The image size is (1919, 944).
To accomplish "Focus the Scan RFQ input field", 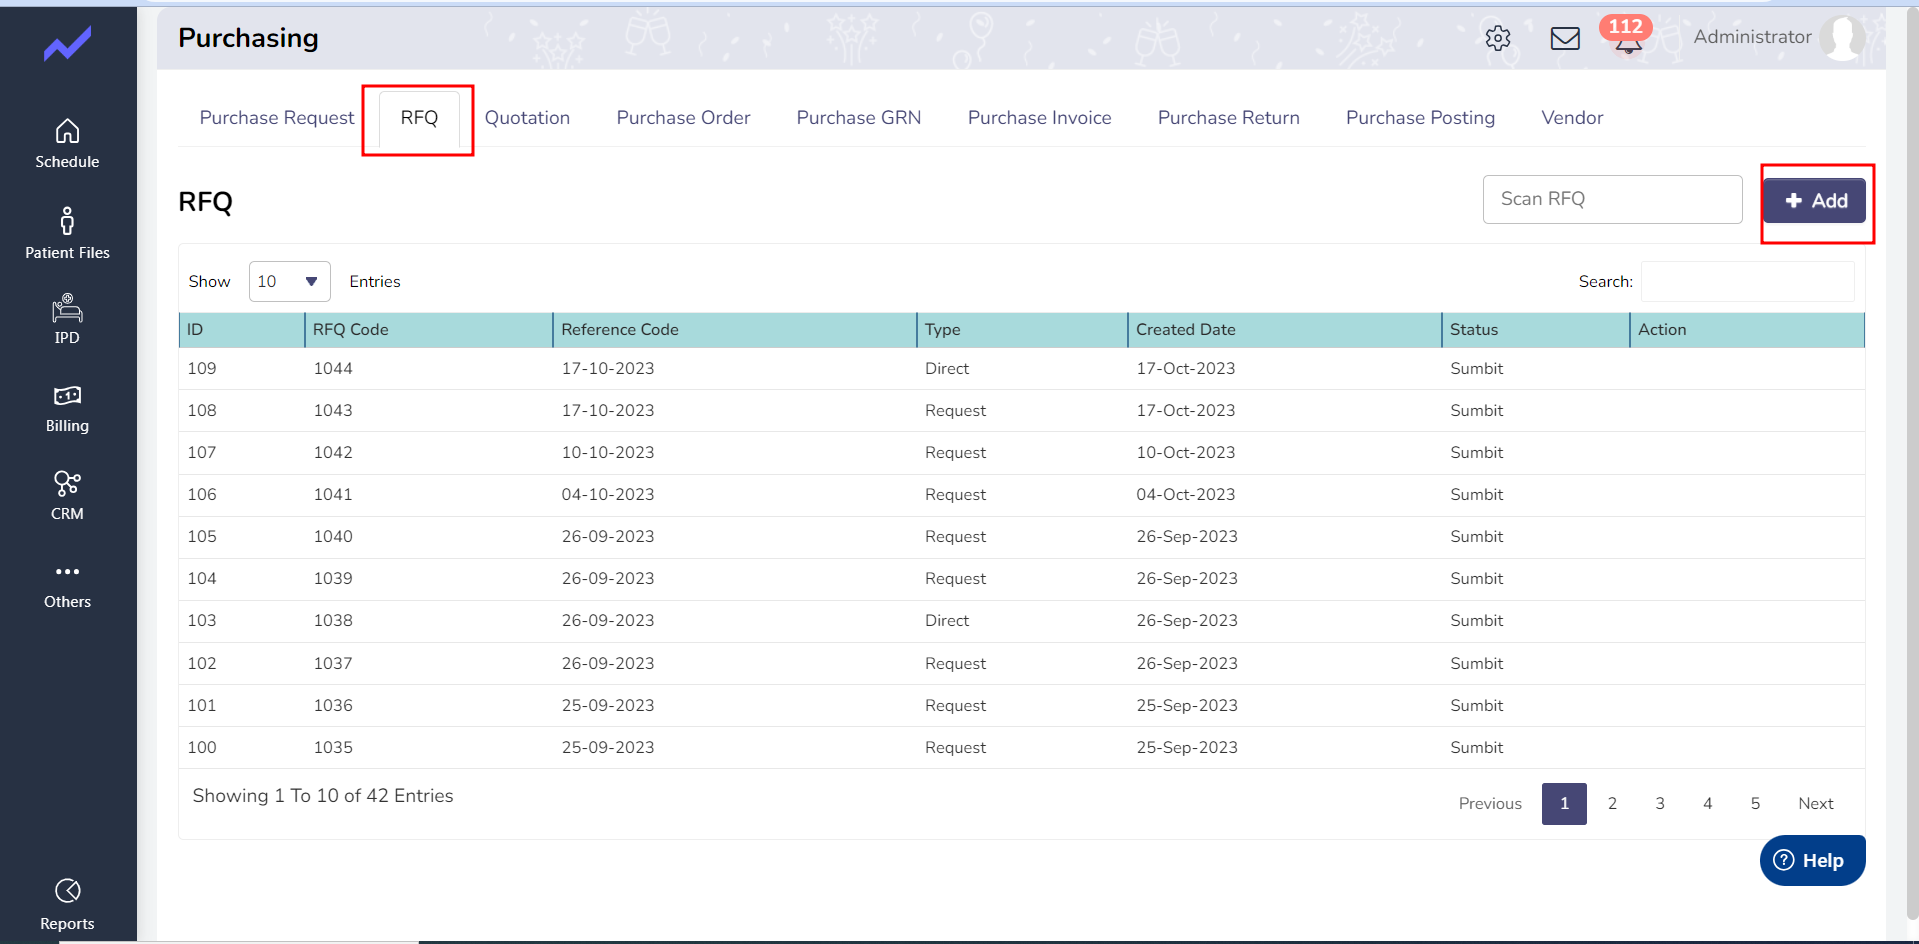I will click(x=1612, y=199).
